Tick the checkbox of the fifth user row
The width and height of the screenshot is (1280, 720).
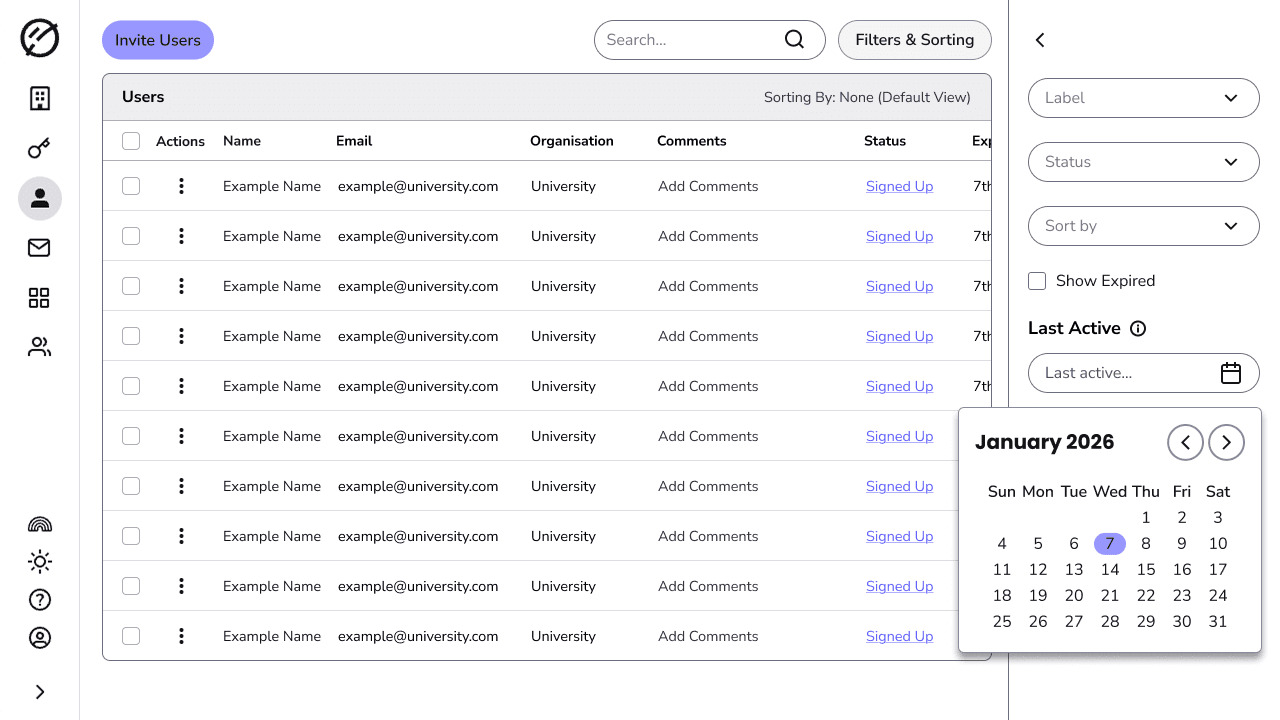tap(131, 386)
